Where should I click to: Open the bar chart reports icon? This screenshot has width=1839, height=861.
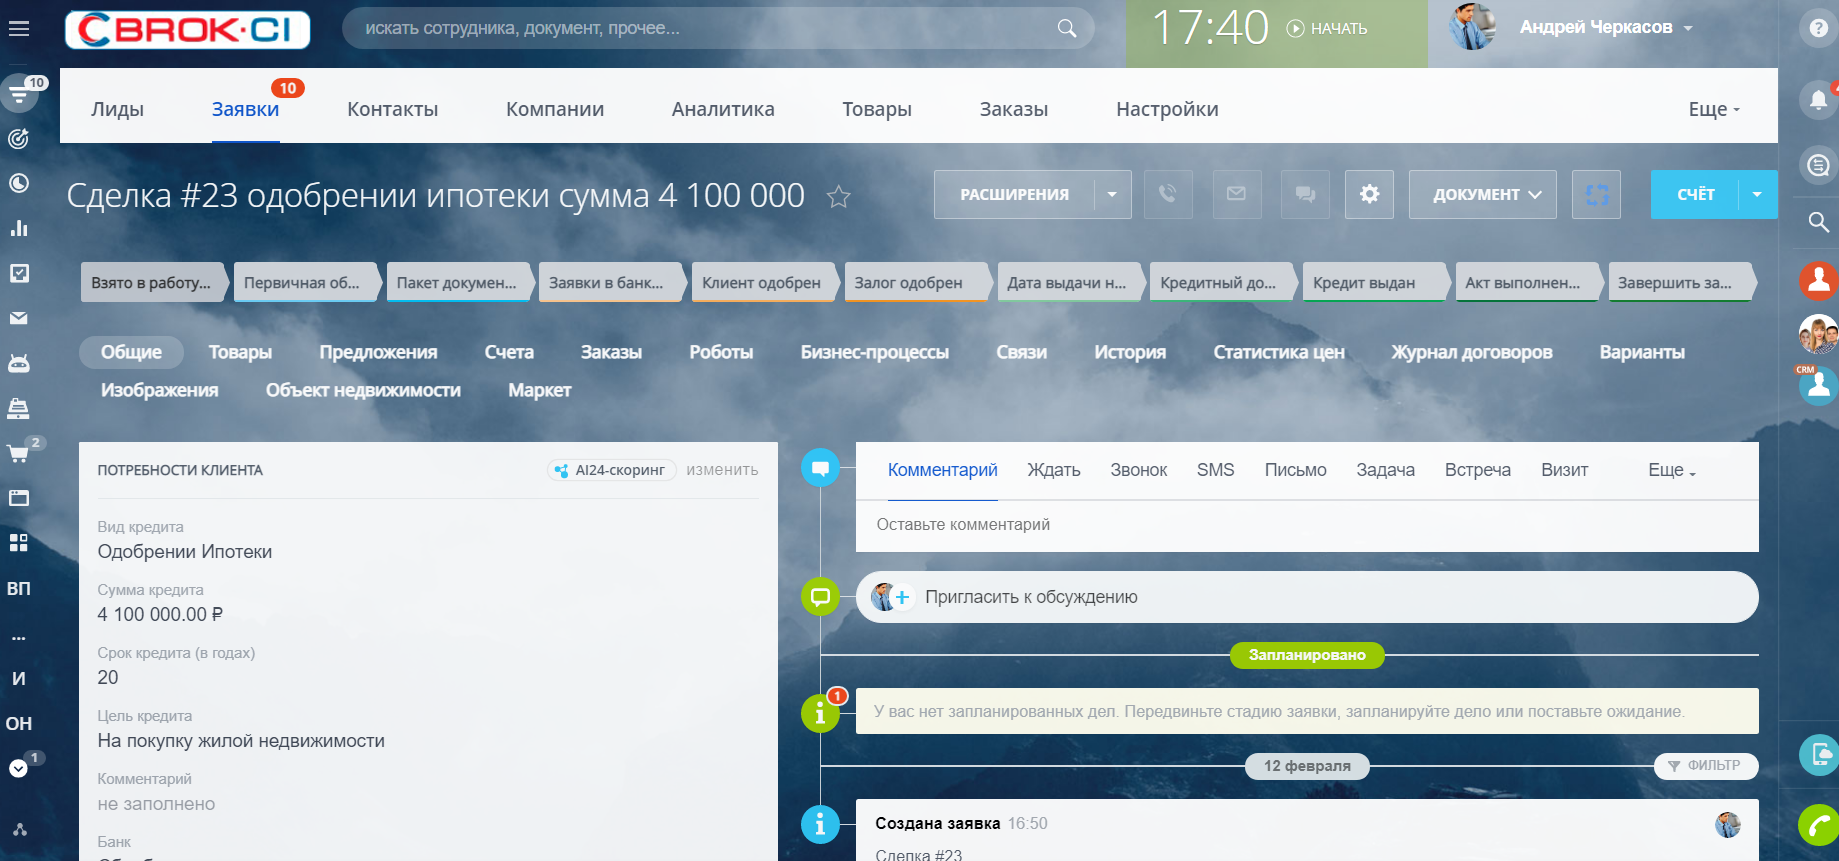[x=19, y=228]
